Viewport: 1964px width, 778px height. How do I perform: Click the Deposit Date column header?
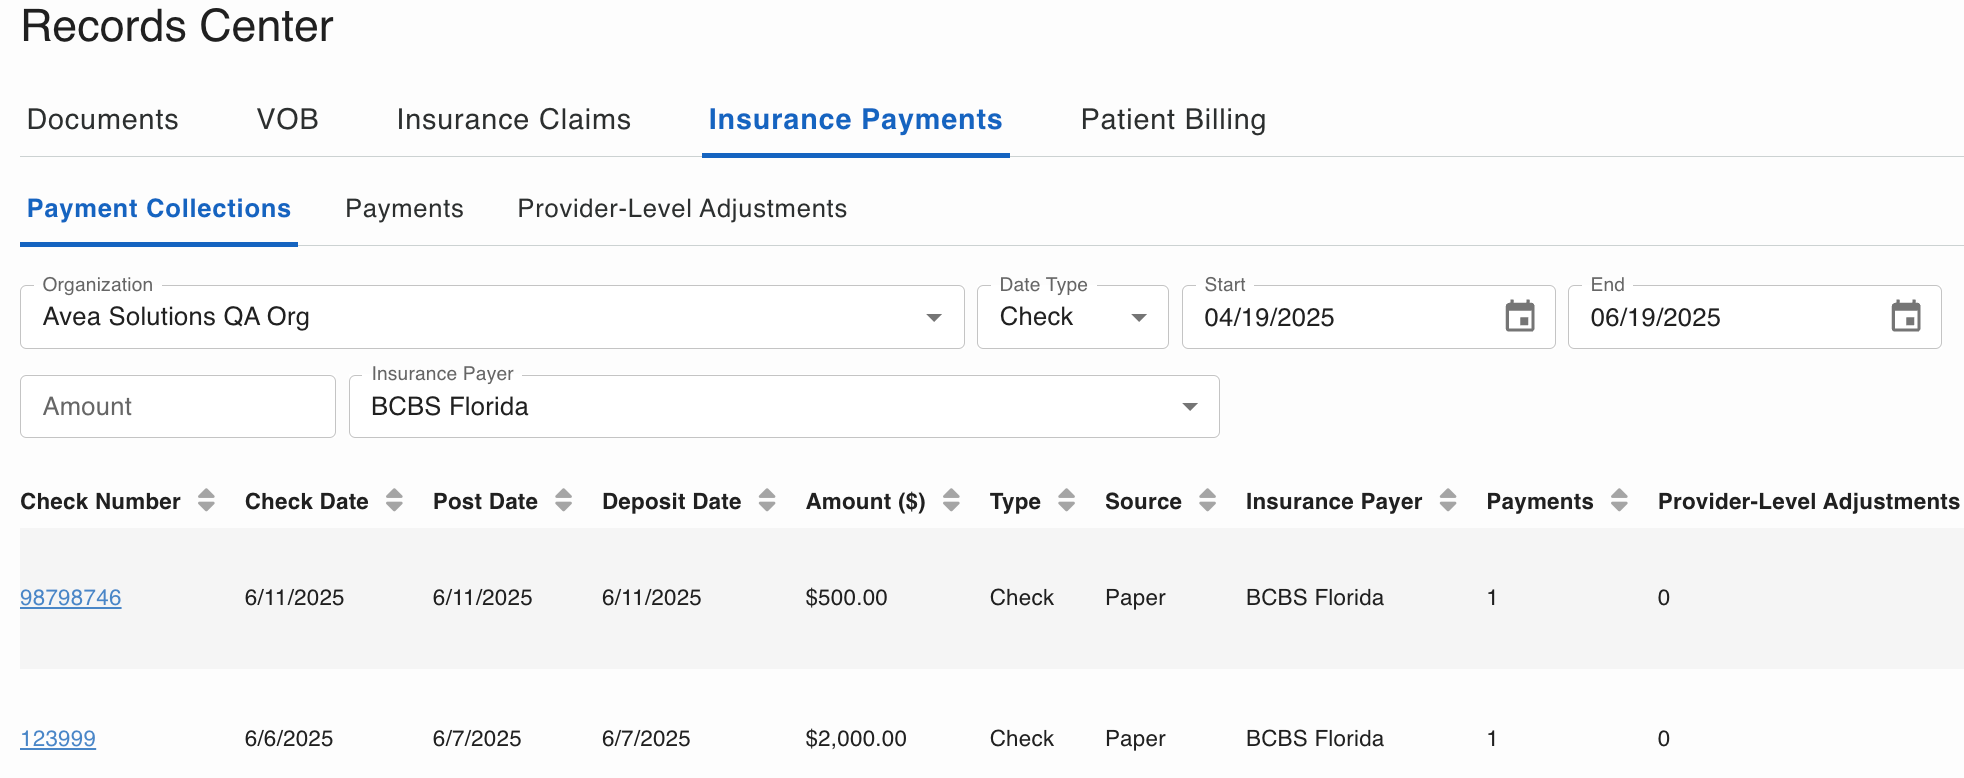[672, 502]
